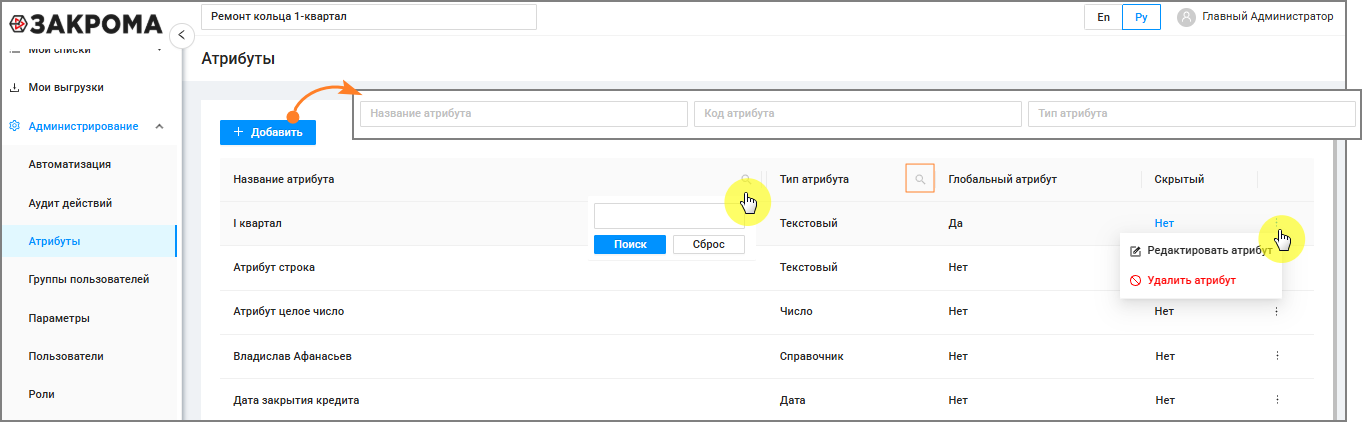This screenshot has height=422, width=1365.
Task: Click the Сброс button in search popup
Action: (709, 244)
